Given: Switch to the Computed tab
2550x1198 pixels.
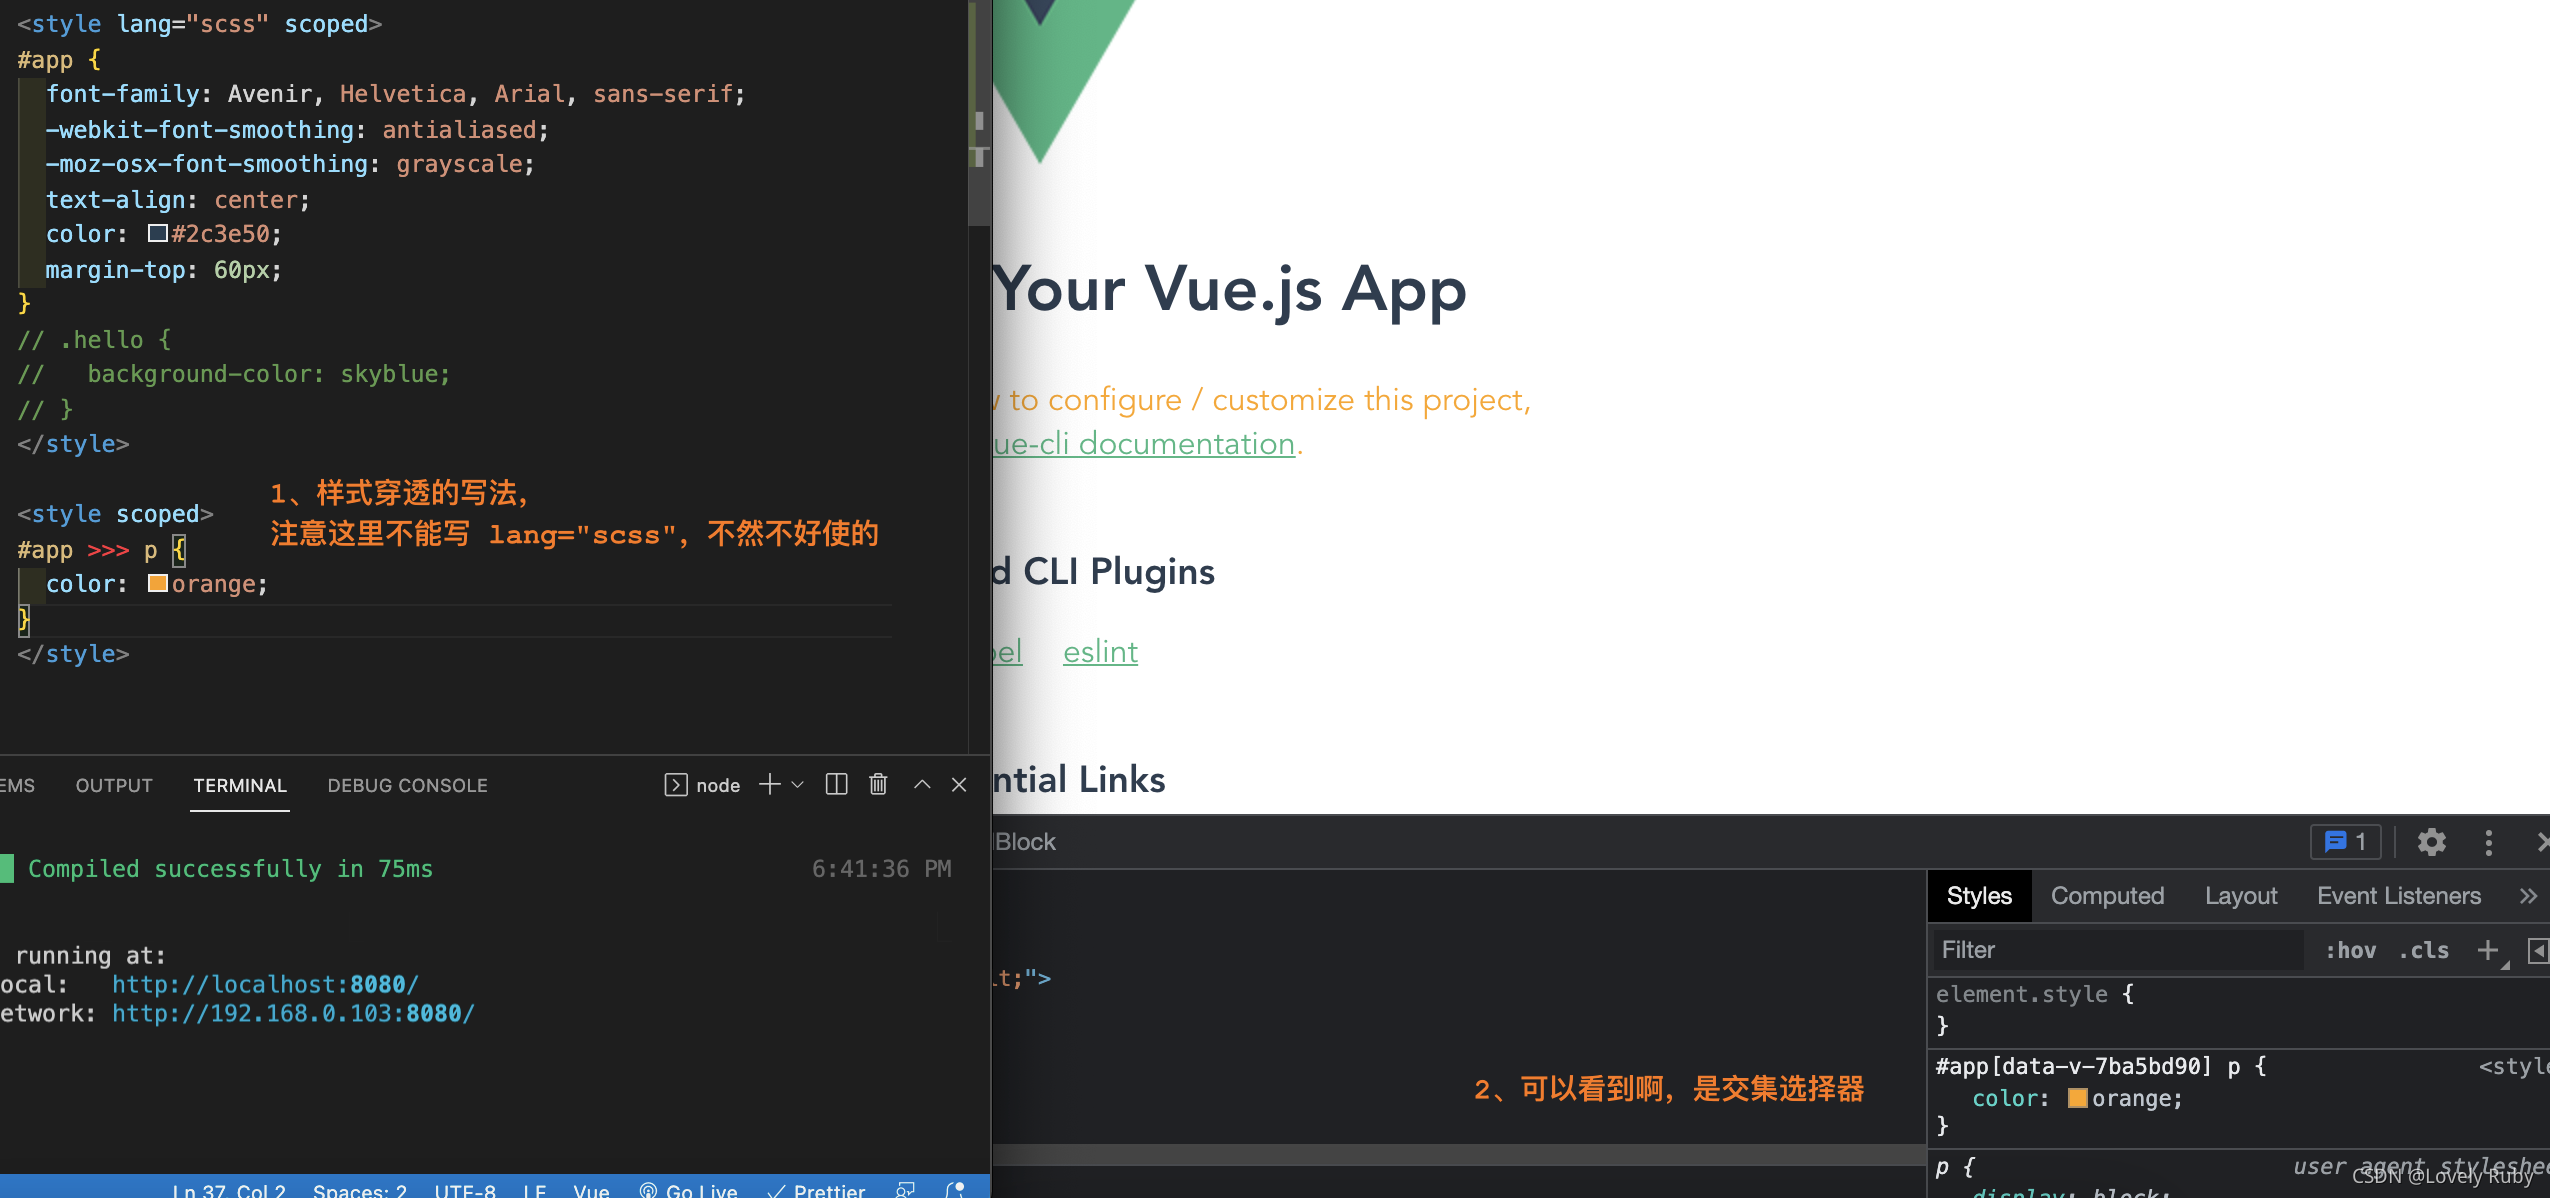Looking at the screenshot, I should point(2107,896).
